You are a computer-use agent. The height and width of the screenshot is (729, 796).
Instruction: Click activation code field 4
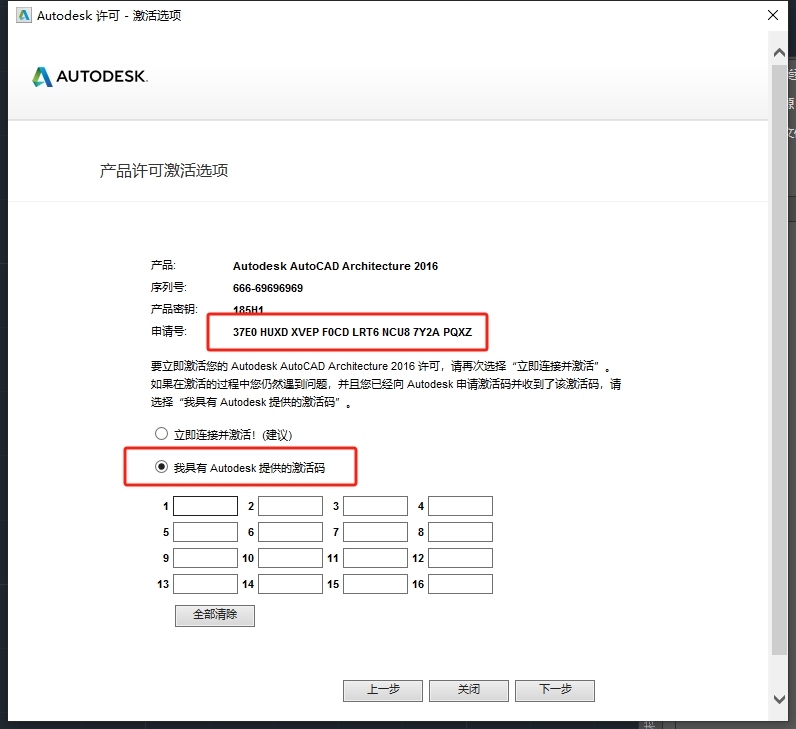pyautogui.click(x=460, y=506)
